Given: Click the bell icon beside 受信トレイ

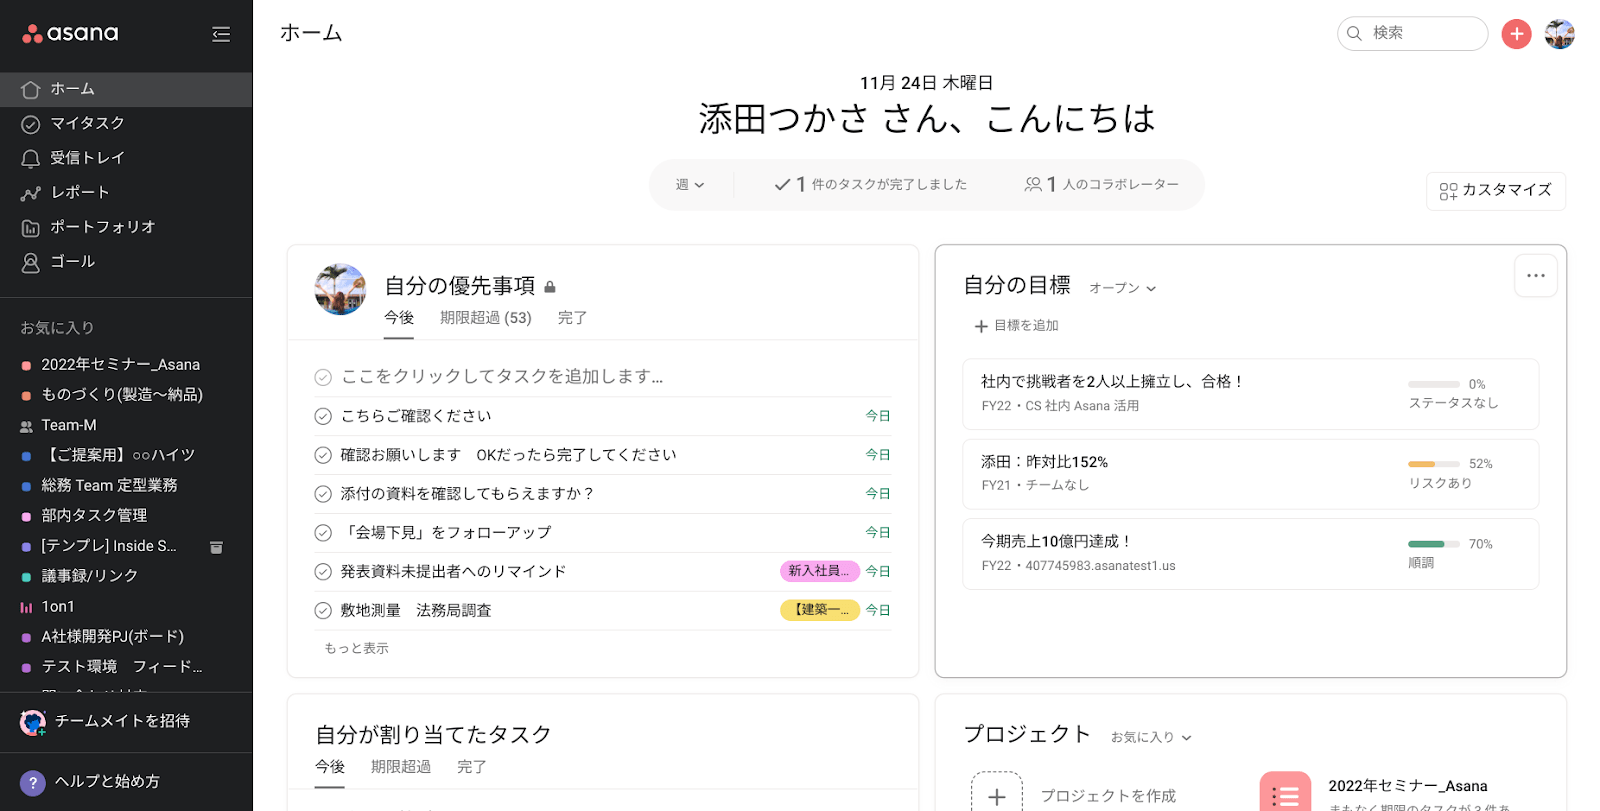Looking at the screenshot, I should pyautogui.click(x=31, y=158).
